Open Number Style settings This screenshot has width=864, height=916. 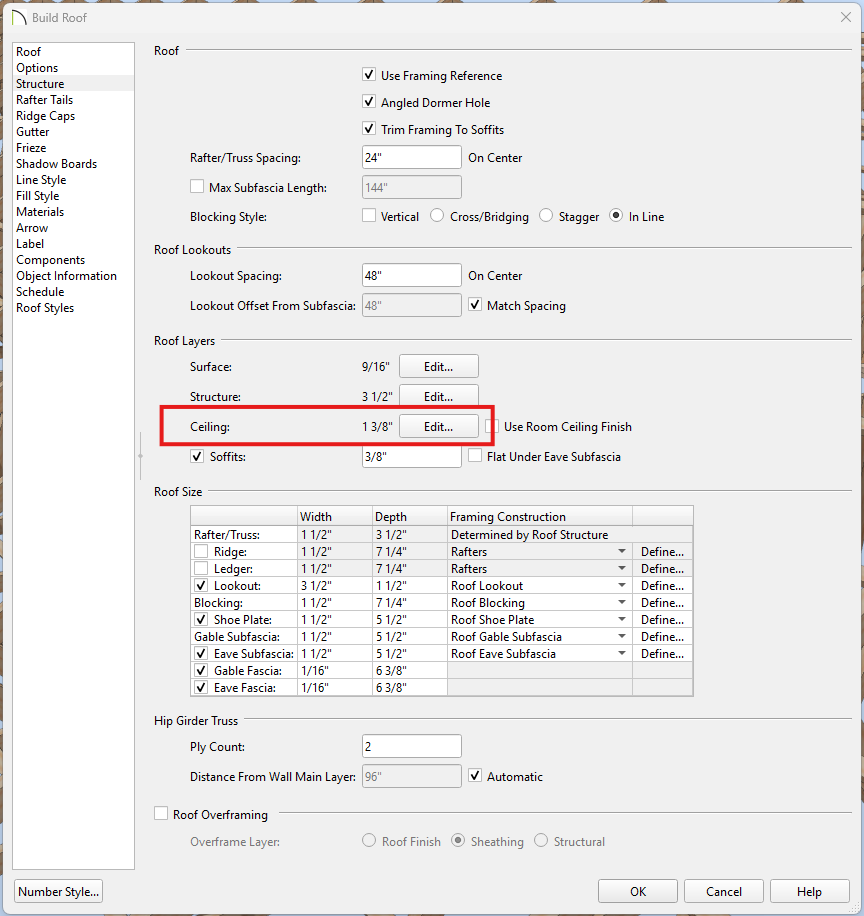(58, 891)
